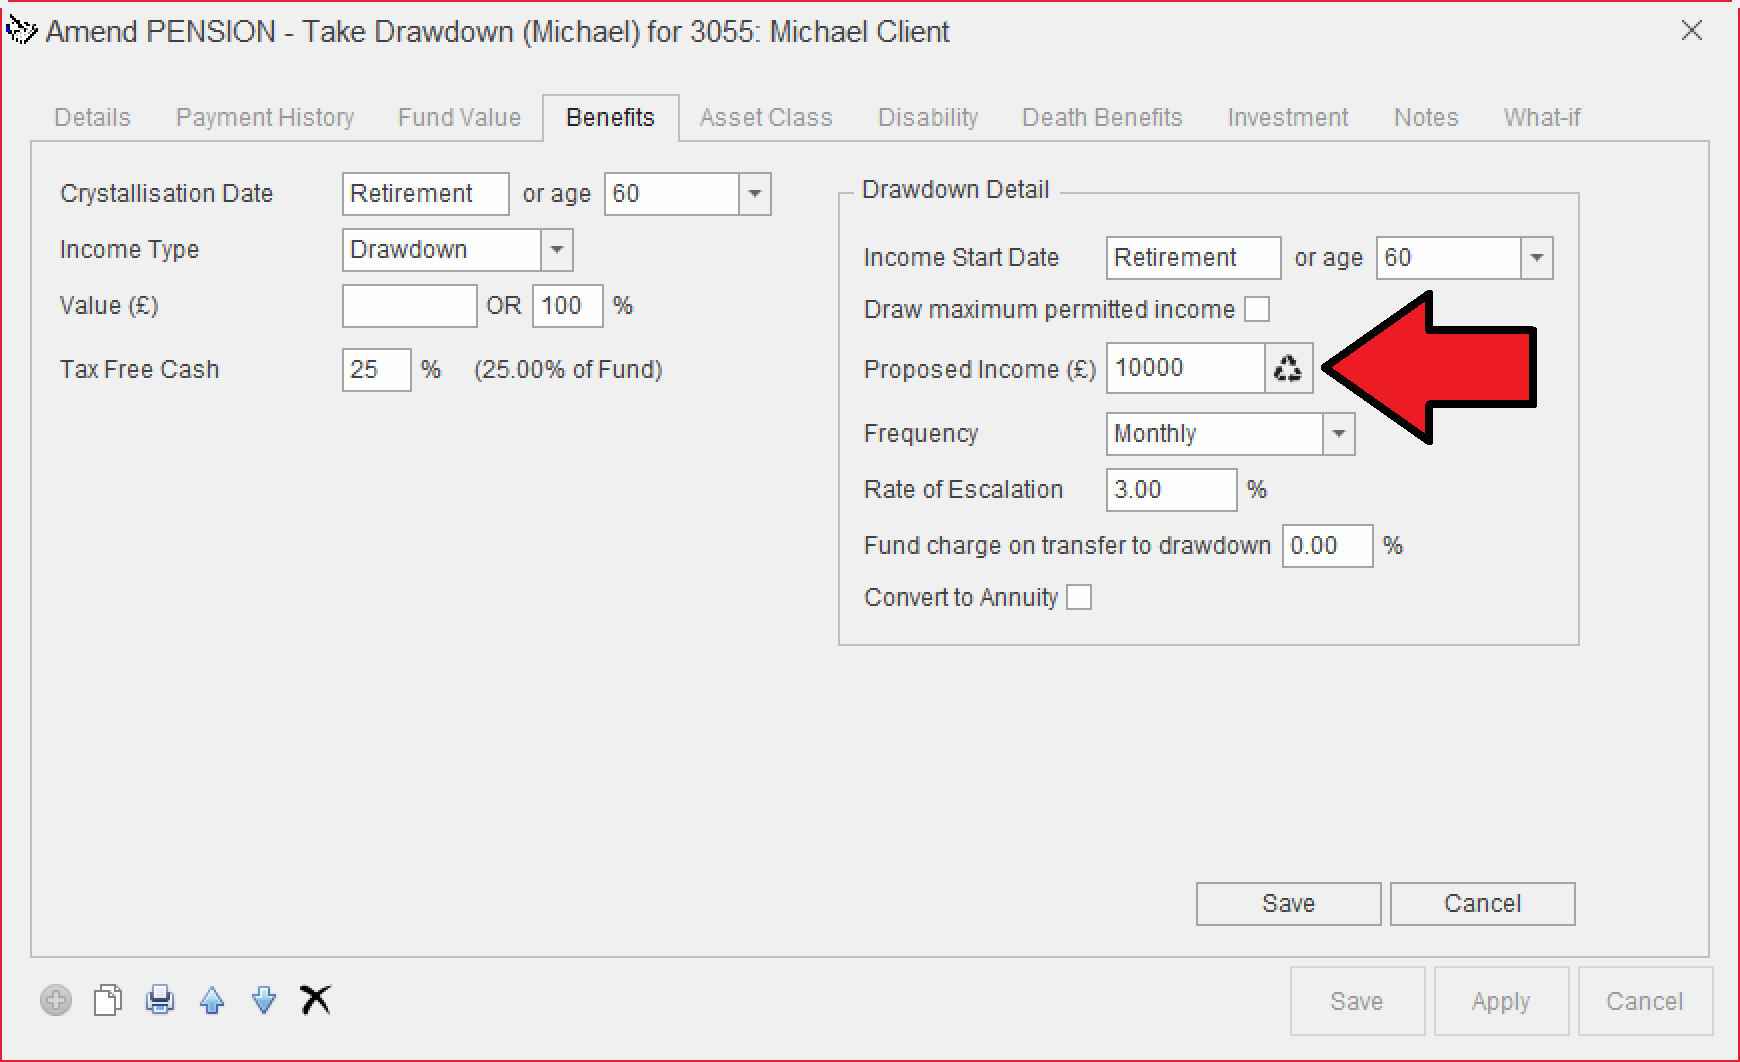Click the Rate of Escalation field
This screenshot has width=1740, height=1062.
pos(1172,489)
